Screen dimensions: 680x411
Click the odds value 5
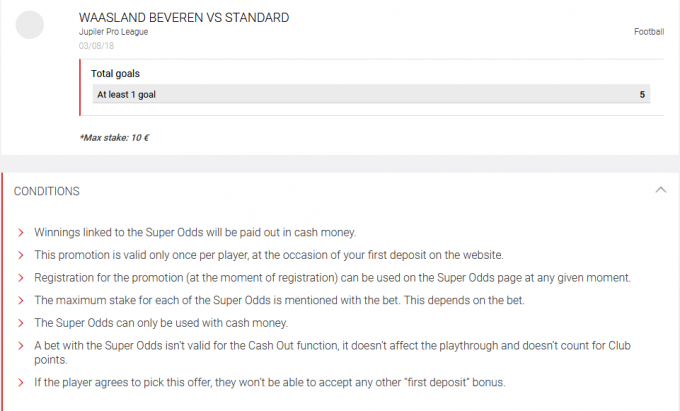[x=642, y=95]
